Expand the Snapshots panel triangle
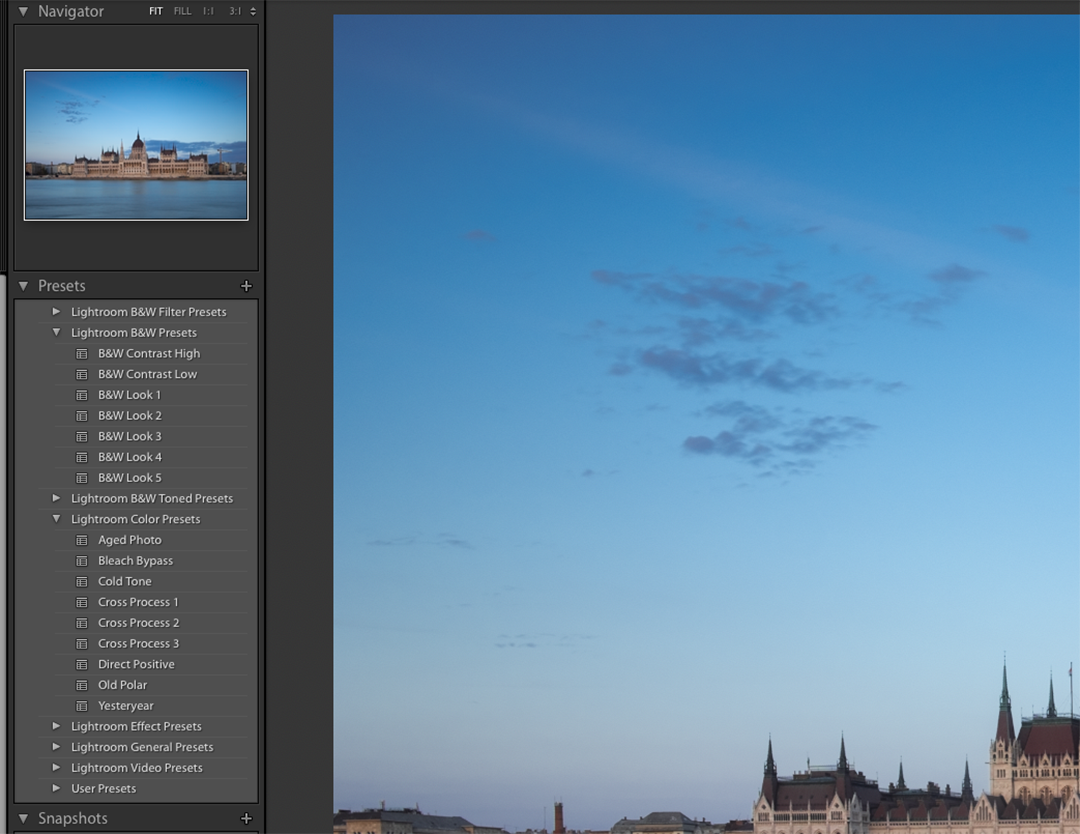This screenshot has width=1080, height=834. [x=23, y=818]
